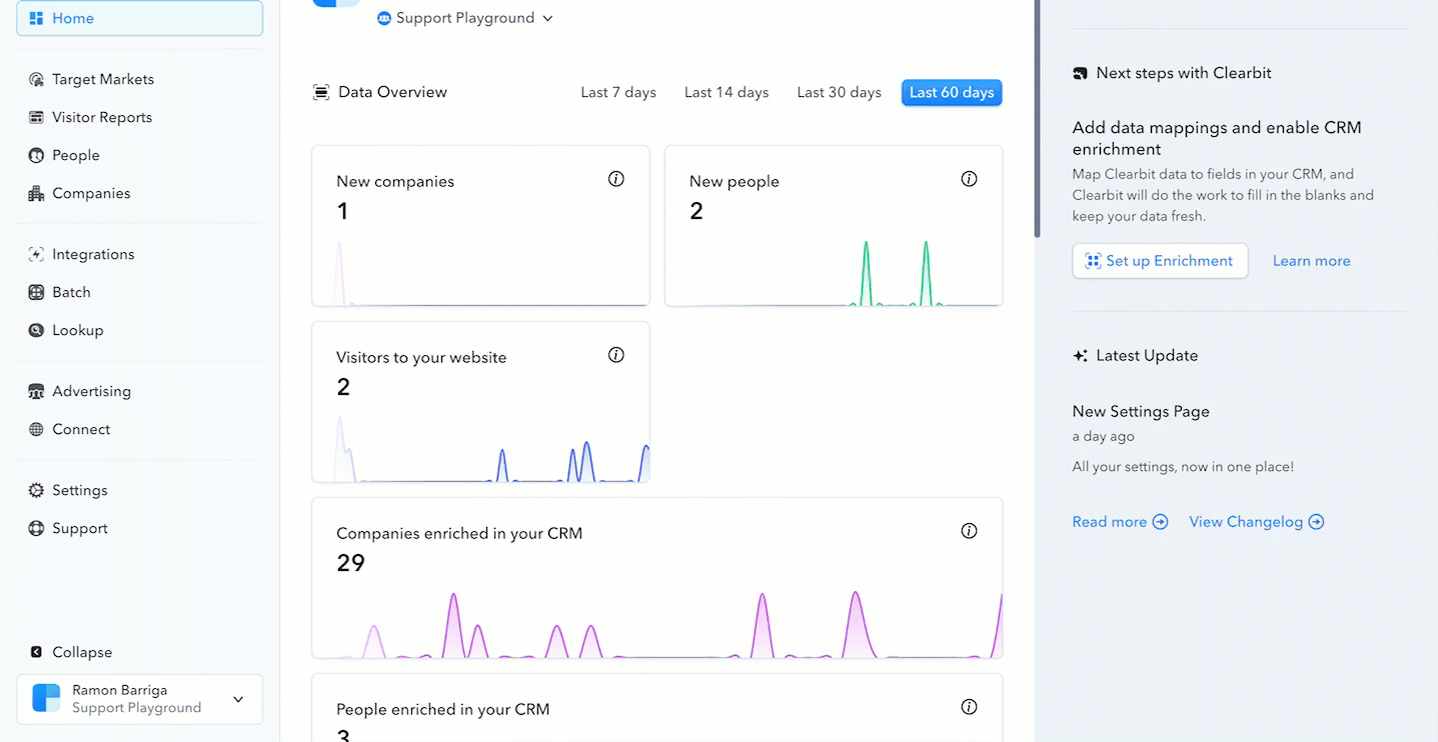Click the Settings gear icon
The image size is (1438, 742).
tap(37, 490)
